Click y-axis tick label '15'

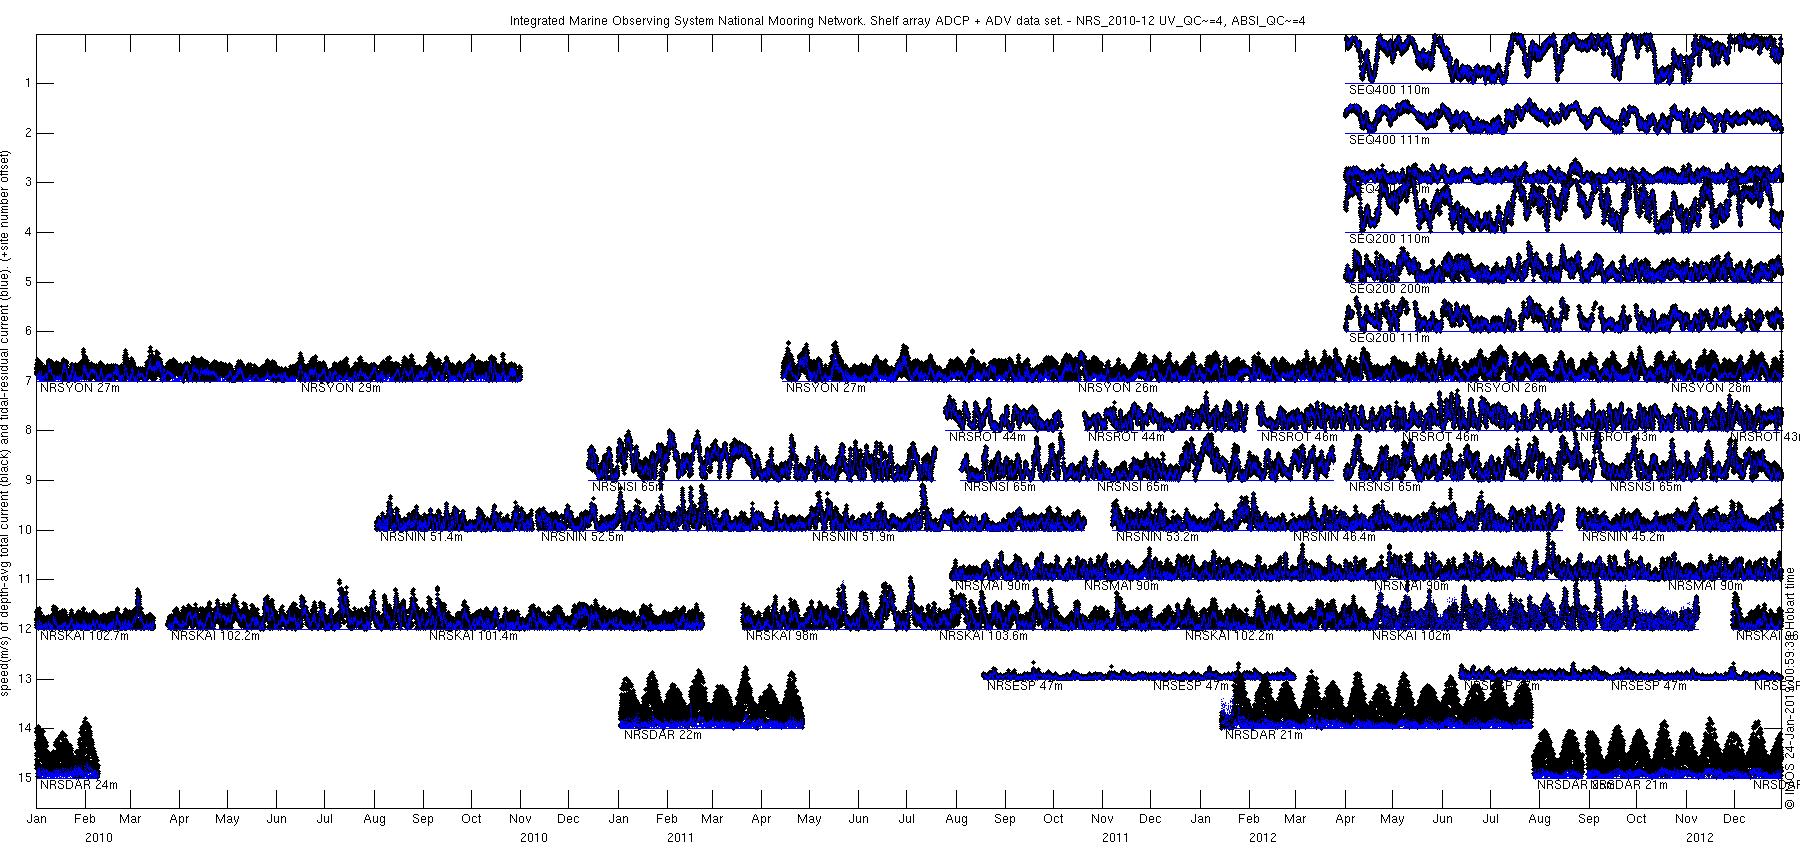point(26,778)
